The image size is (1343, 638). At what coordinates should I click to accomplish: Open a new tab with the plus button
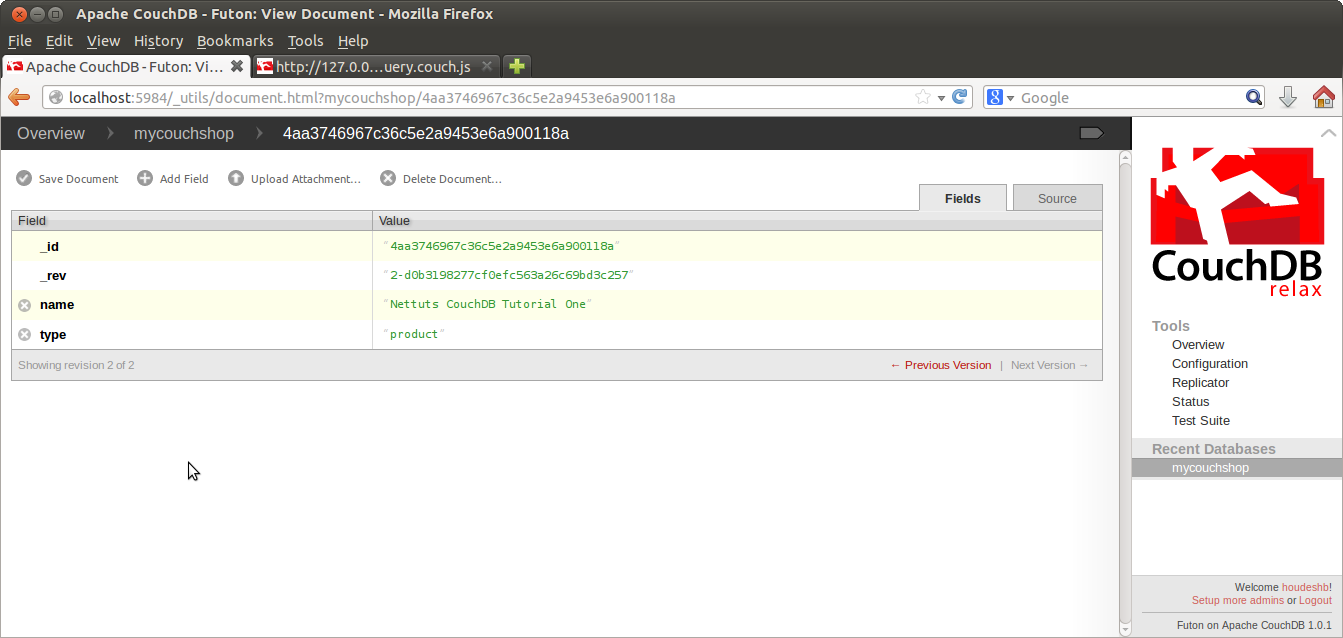[x=517, y=66]
